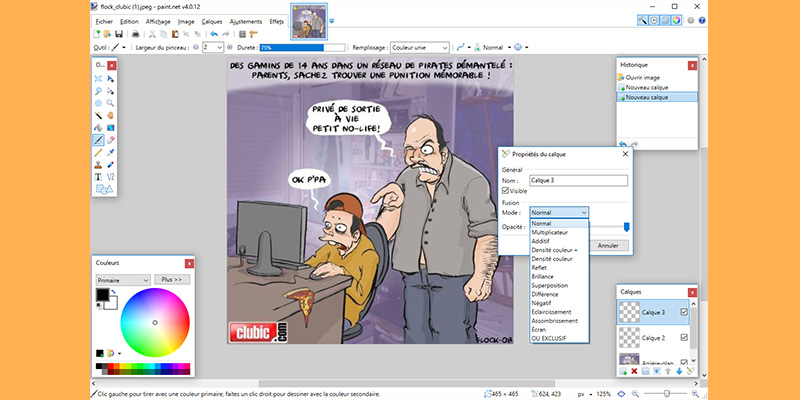Select the Move Selected Pixels tool
Screen dimensions: 800x400
coord(110,79)
